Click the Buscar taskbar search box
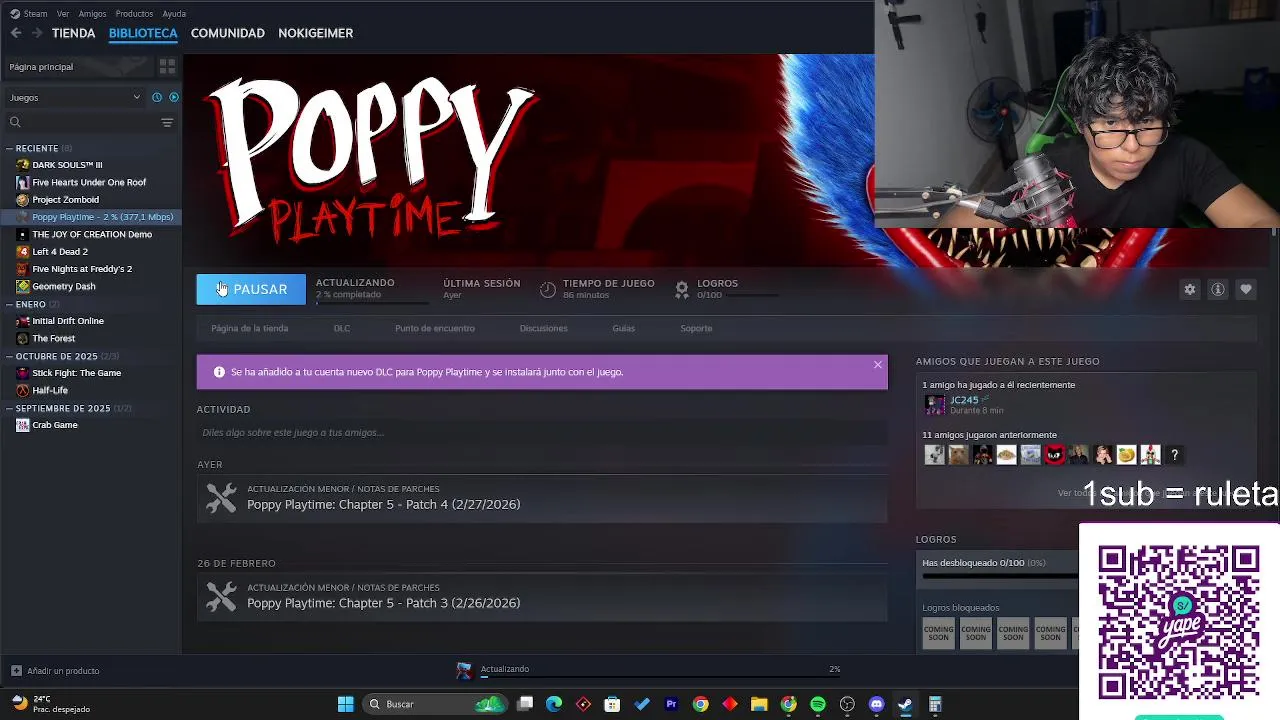 434,704
